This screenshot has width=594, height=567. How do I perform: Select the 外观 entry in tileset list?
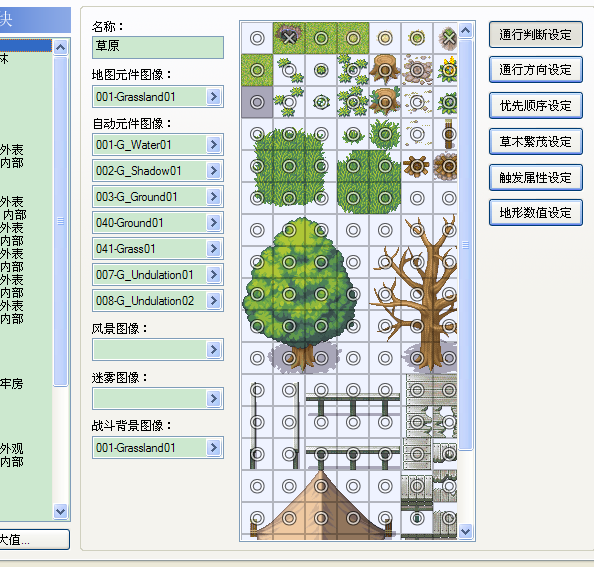pos(26,448)
